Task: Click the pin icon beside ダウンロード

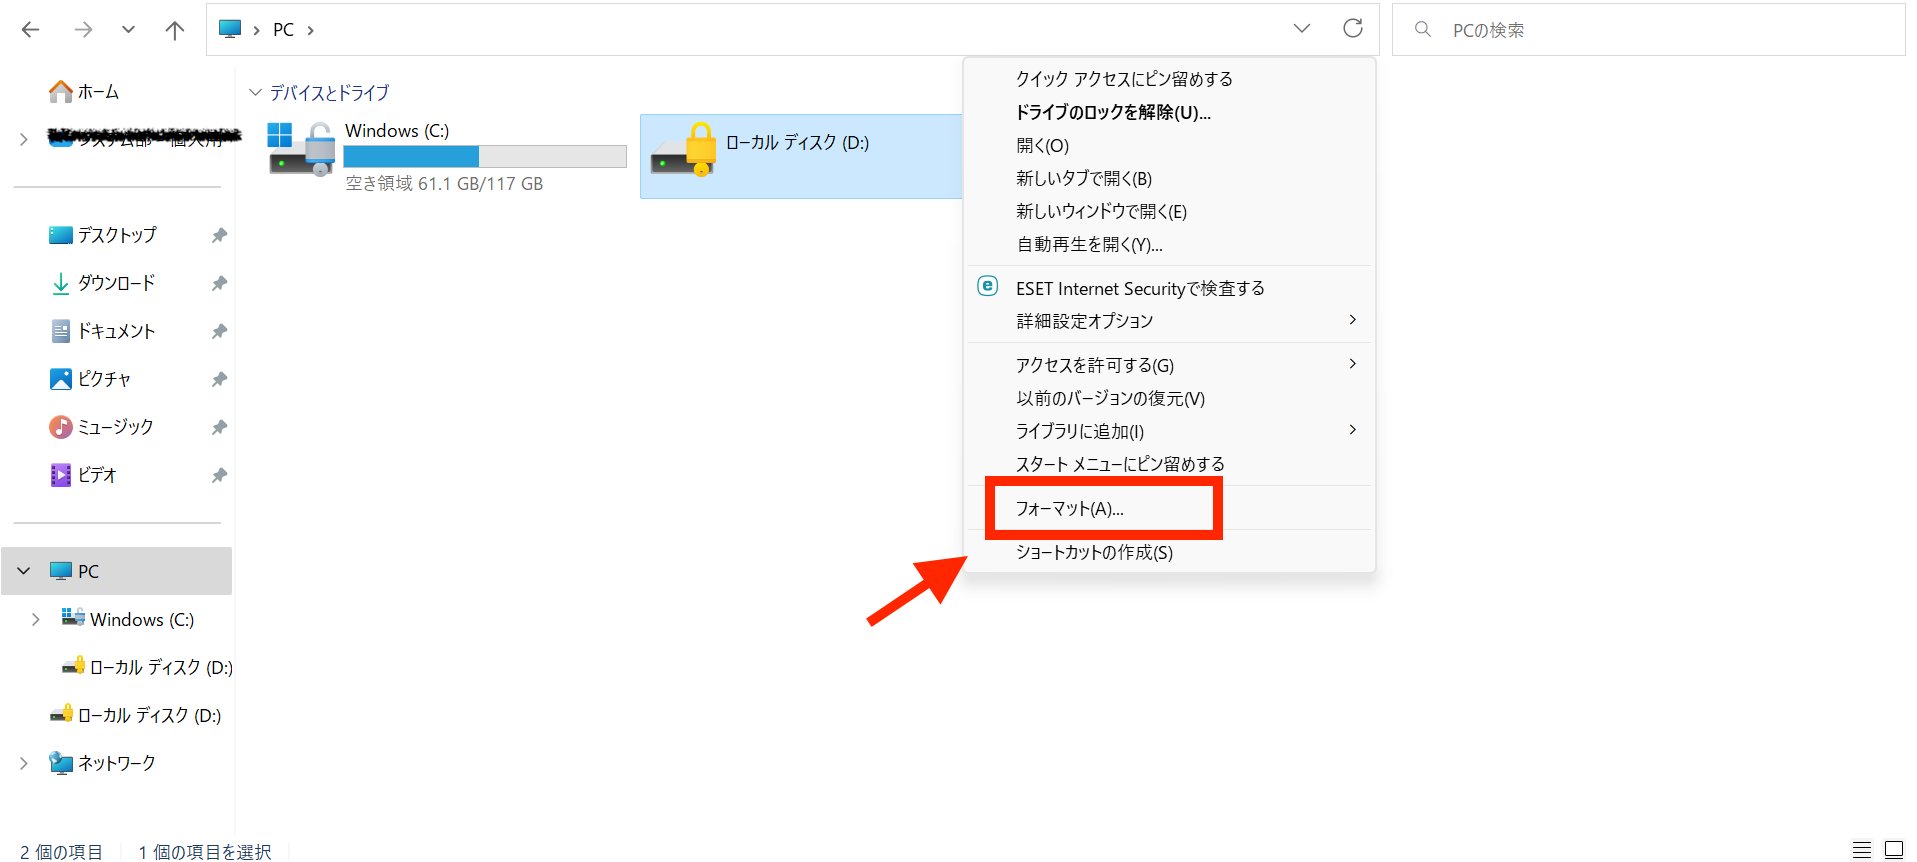Action: tap(219, 283)
